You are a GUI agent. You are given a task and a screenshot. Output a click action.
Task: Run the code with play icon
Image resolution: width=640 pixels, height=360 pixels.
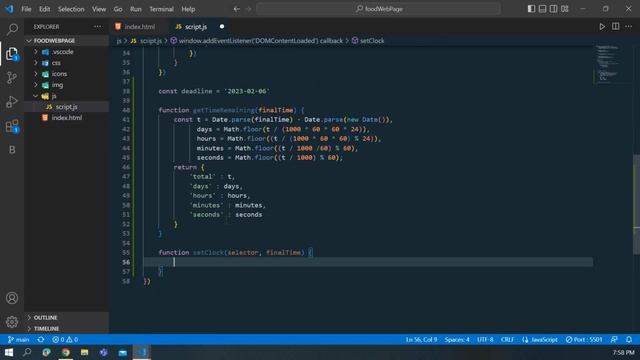(602, 27)
